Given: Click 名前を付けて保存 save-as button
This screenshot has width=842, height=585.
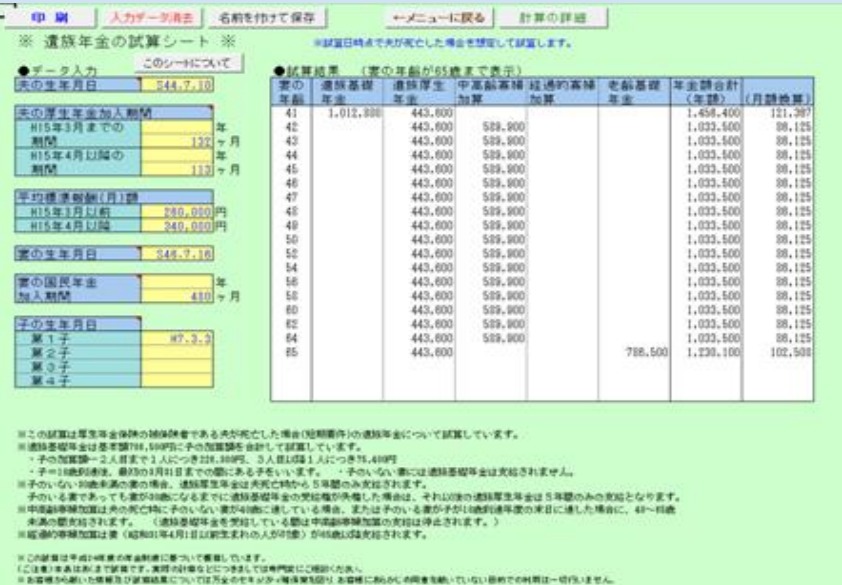Looking at the screenshot, I should (251, 18).
